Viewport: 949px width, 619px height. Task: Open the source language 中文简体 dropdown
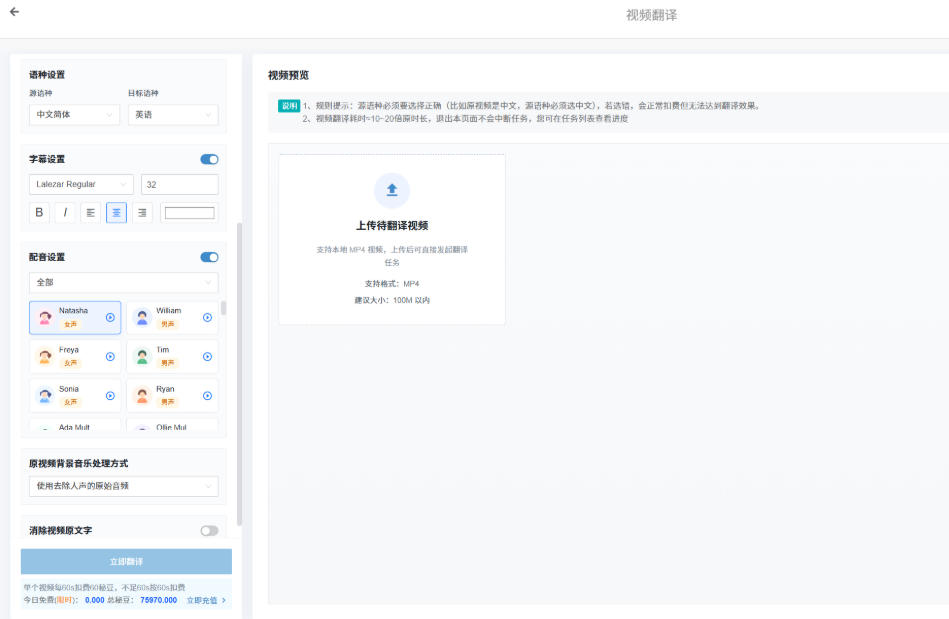click(x=74, y=114)
